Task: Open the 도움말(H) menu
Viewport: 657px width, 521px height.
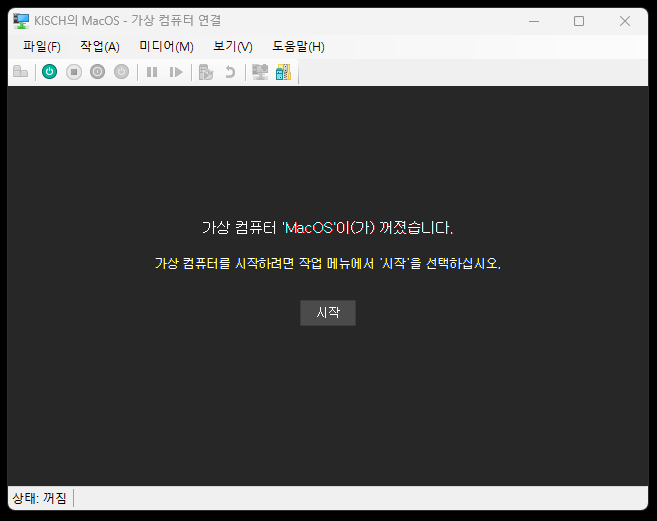Action: click(x=298, y=47)
